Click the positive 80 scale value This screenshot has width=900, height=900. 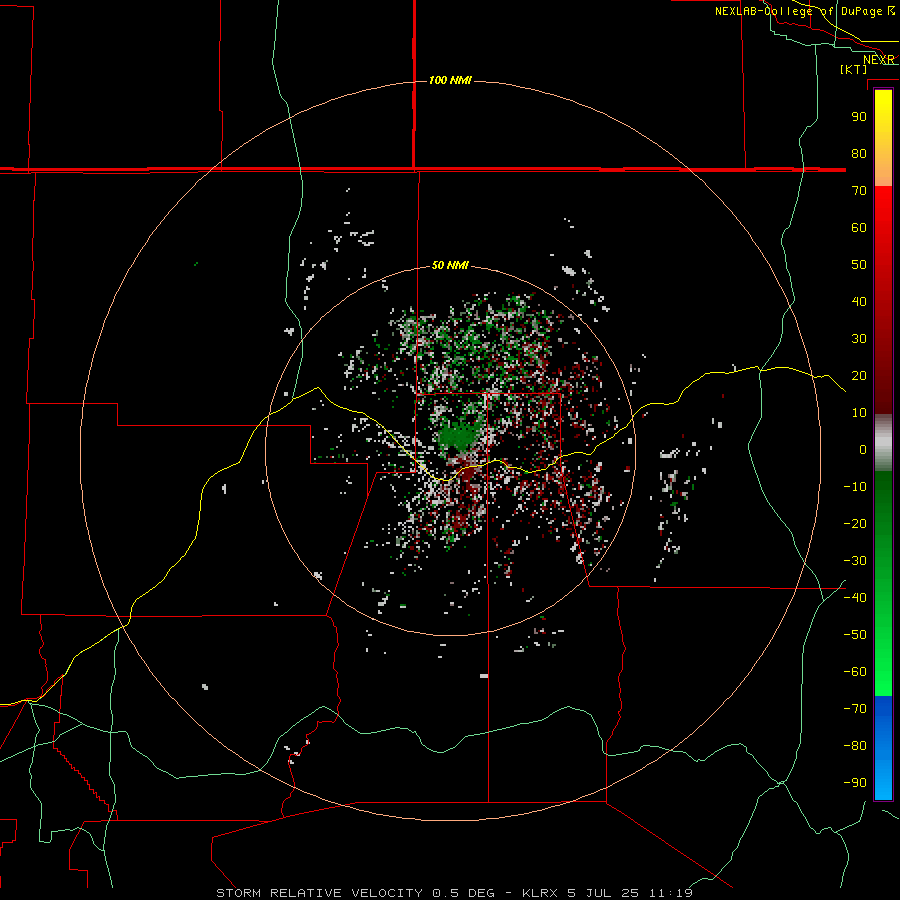[x=859, y=153]
